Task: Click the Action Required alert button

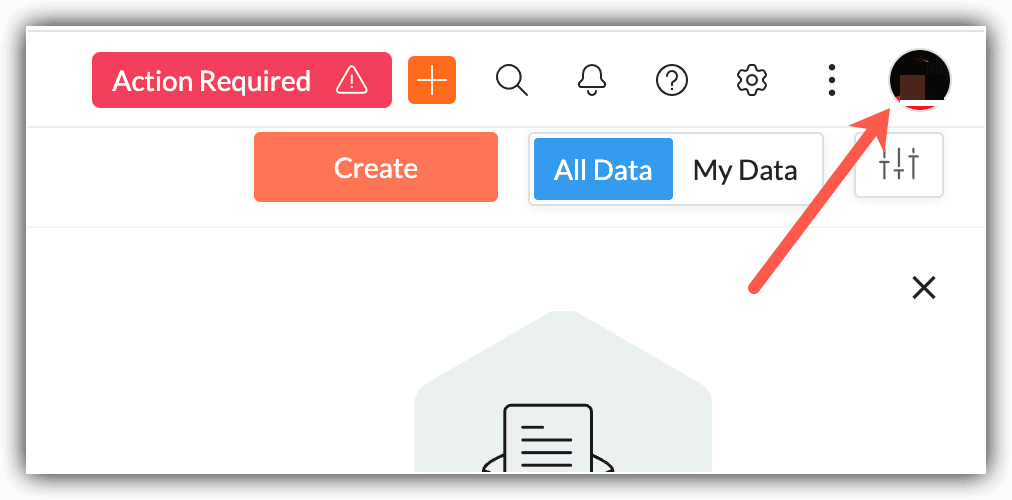Action: pyautogui.click(x=241, y=80)
